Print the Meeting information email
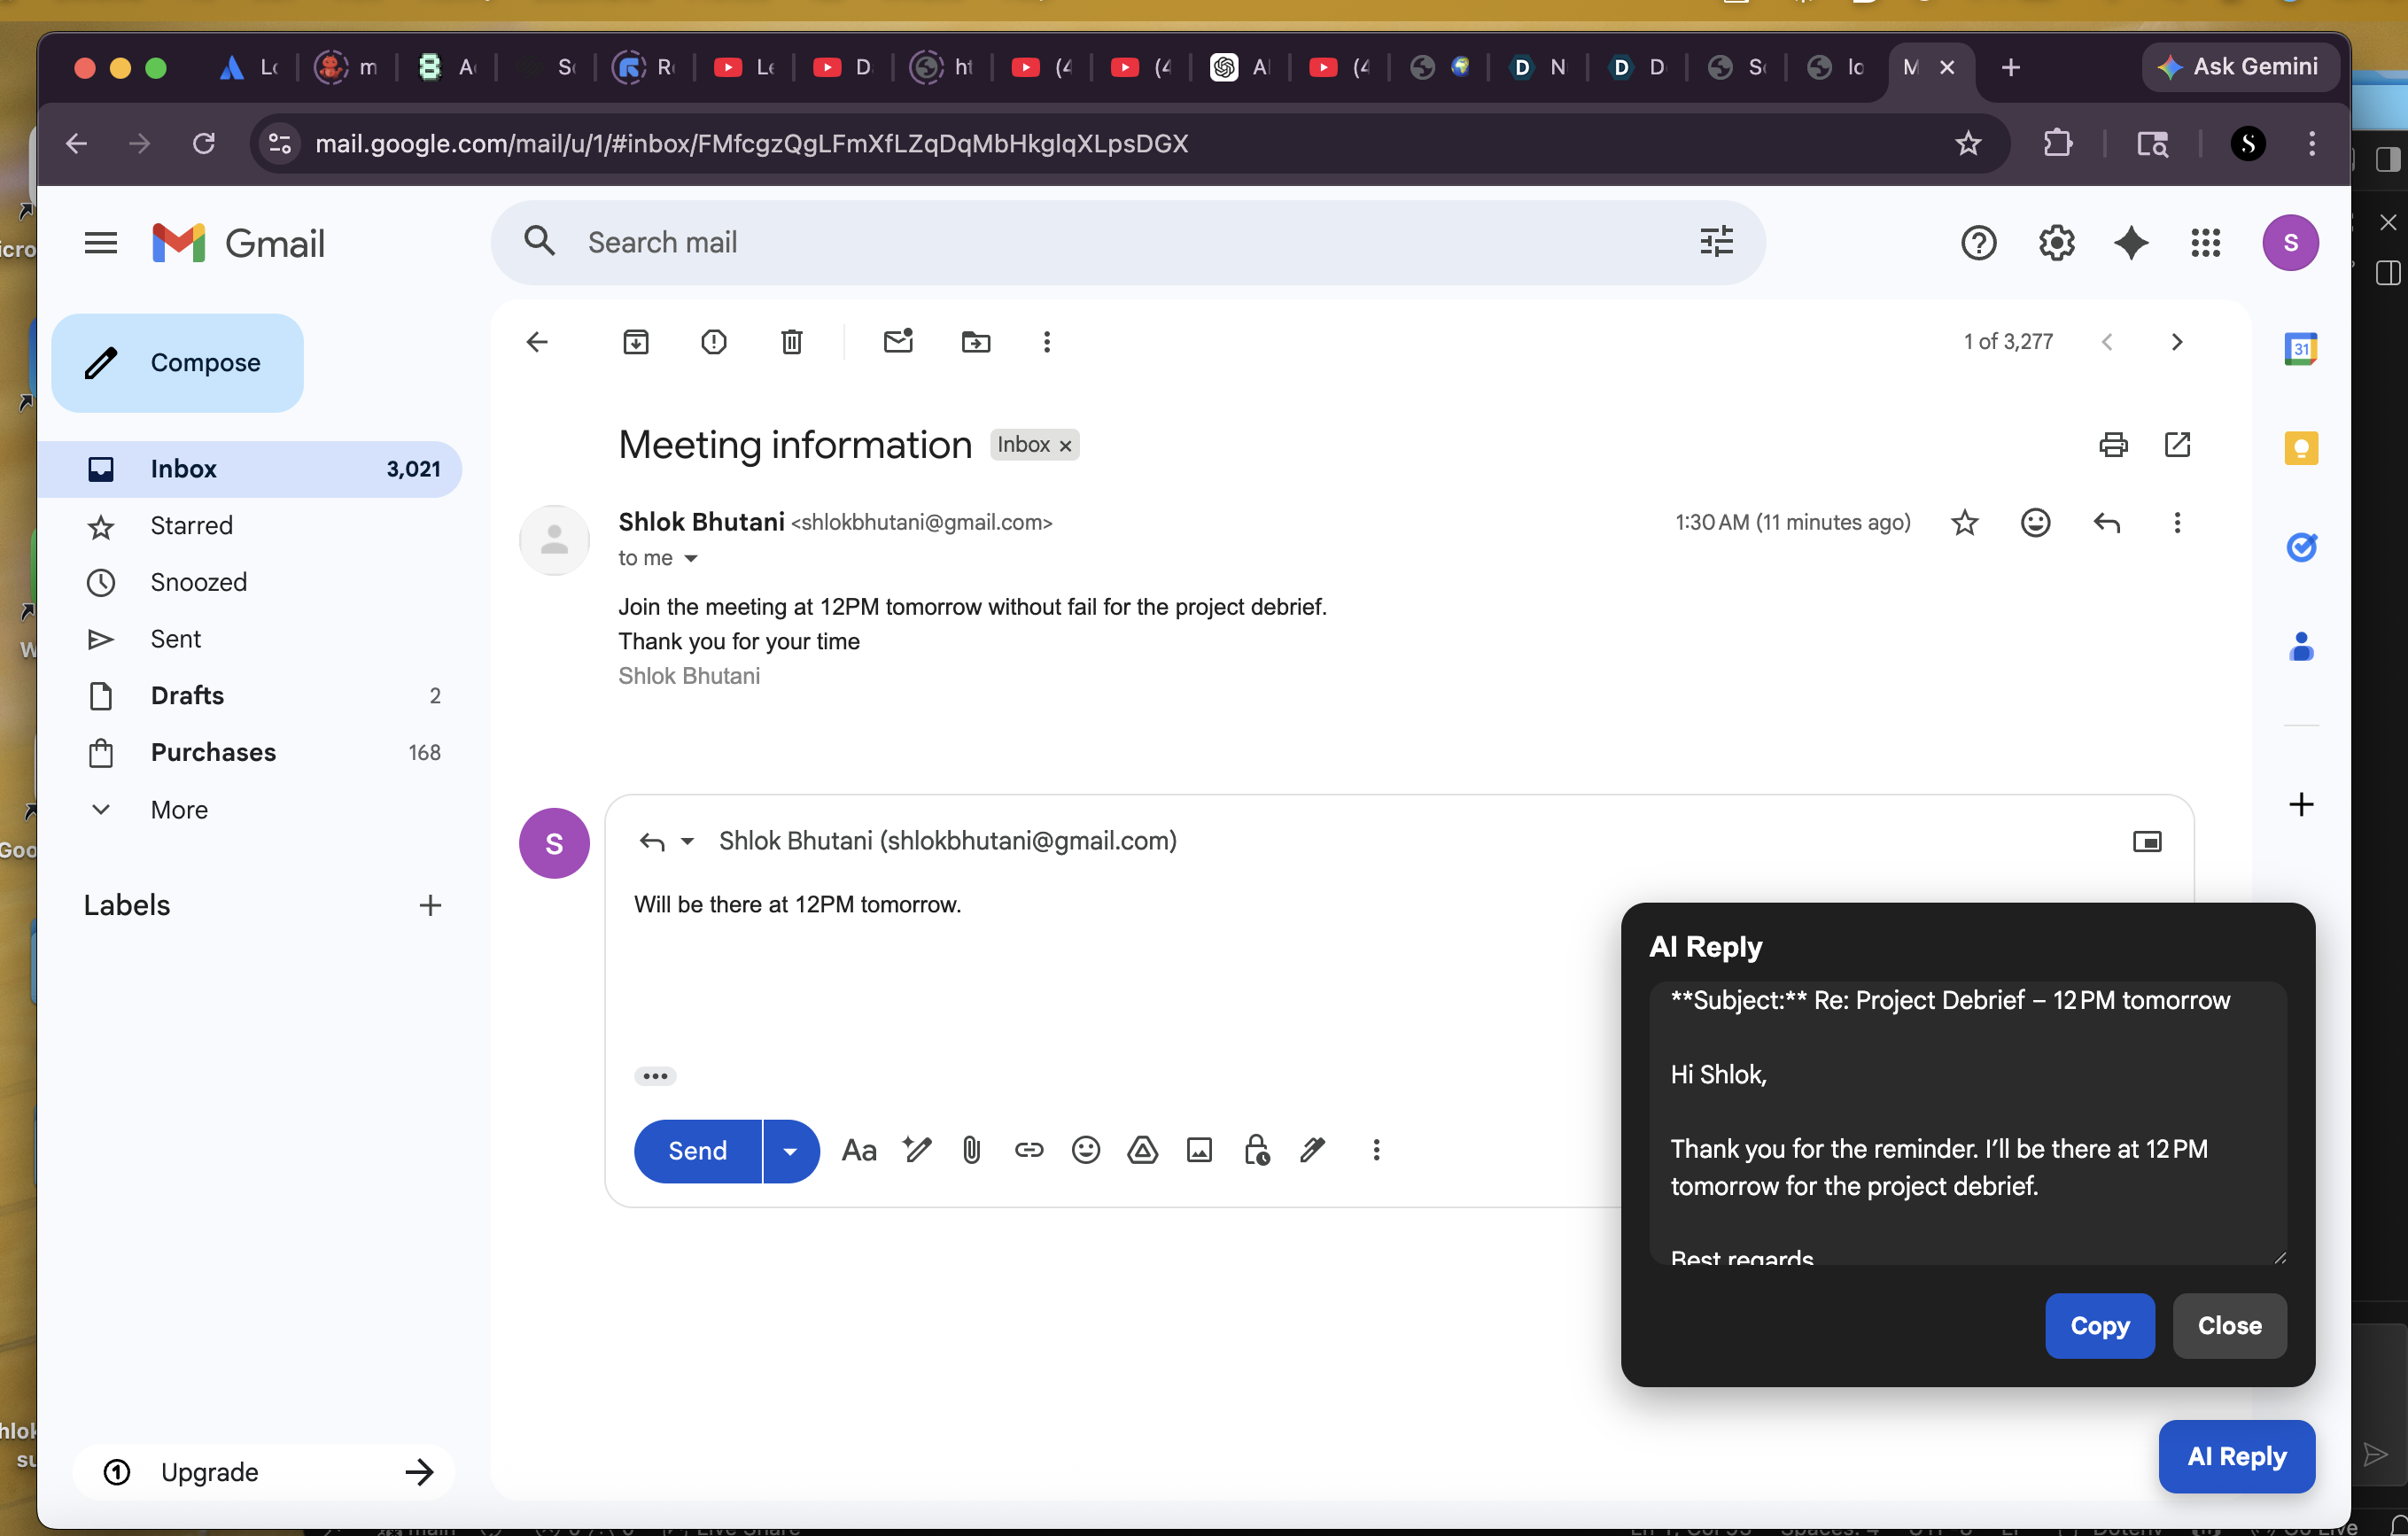 click(2113, 445)
